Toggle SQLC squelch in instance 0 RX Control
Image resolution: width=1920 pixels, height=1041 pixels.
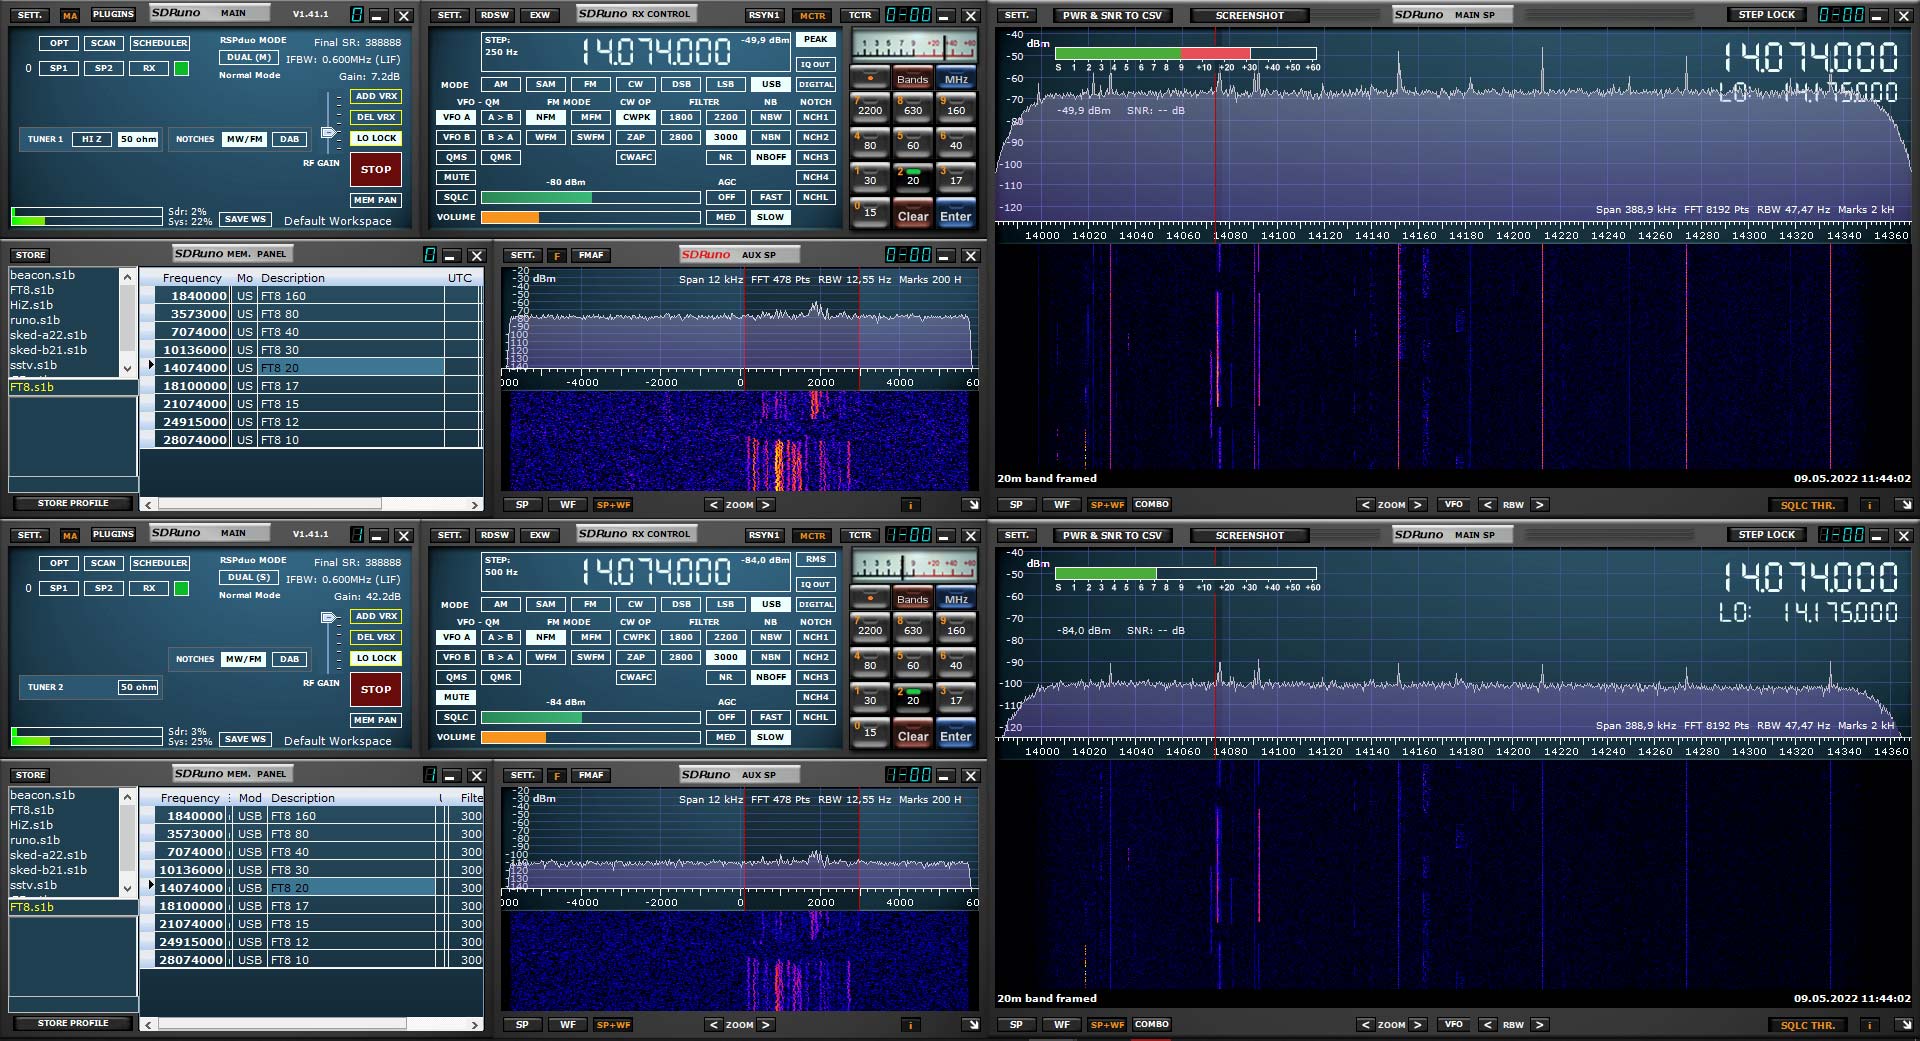pyautogui.click(x=456, y=197)
